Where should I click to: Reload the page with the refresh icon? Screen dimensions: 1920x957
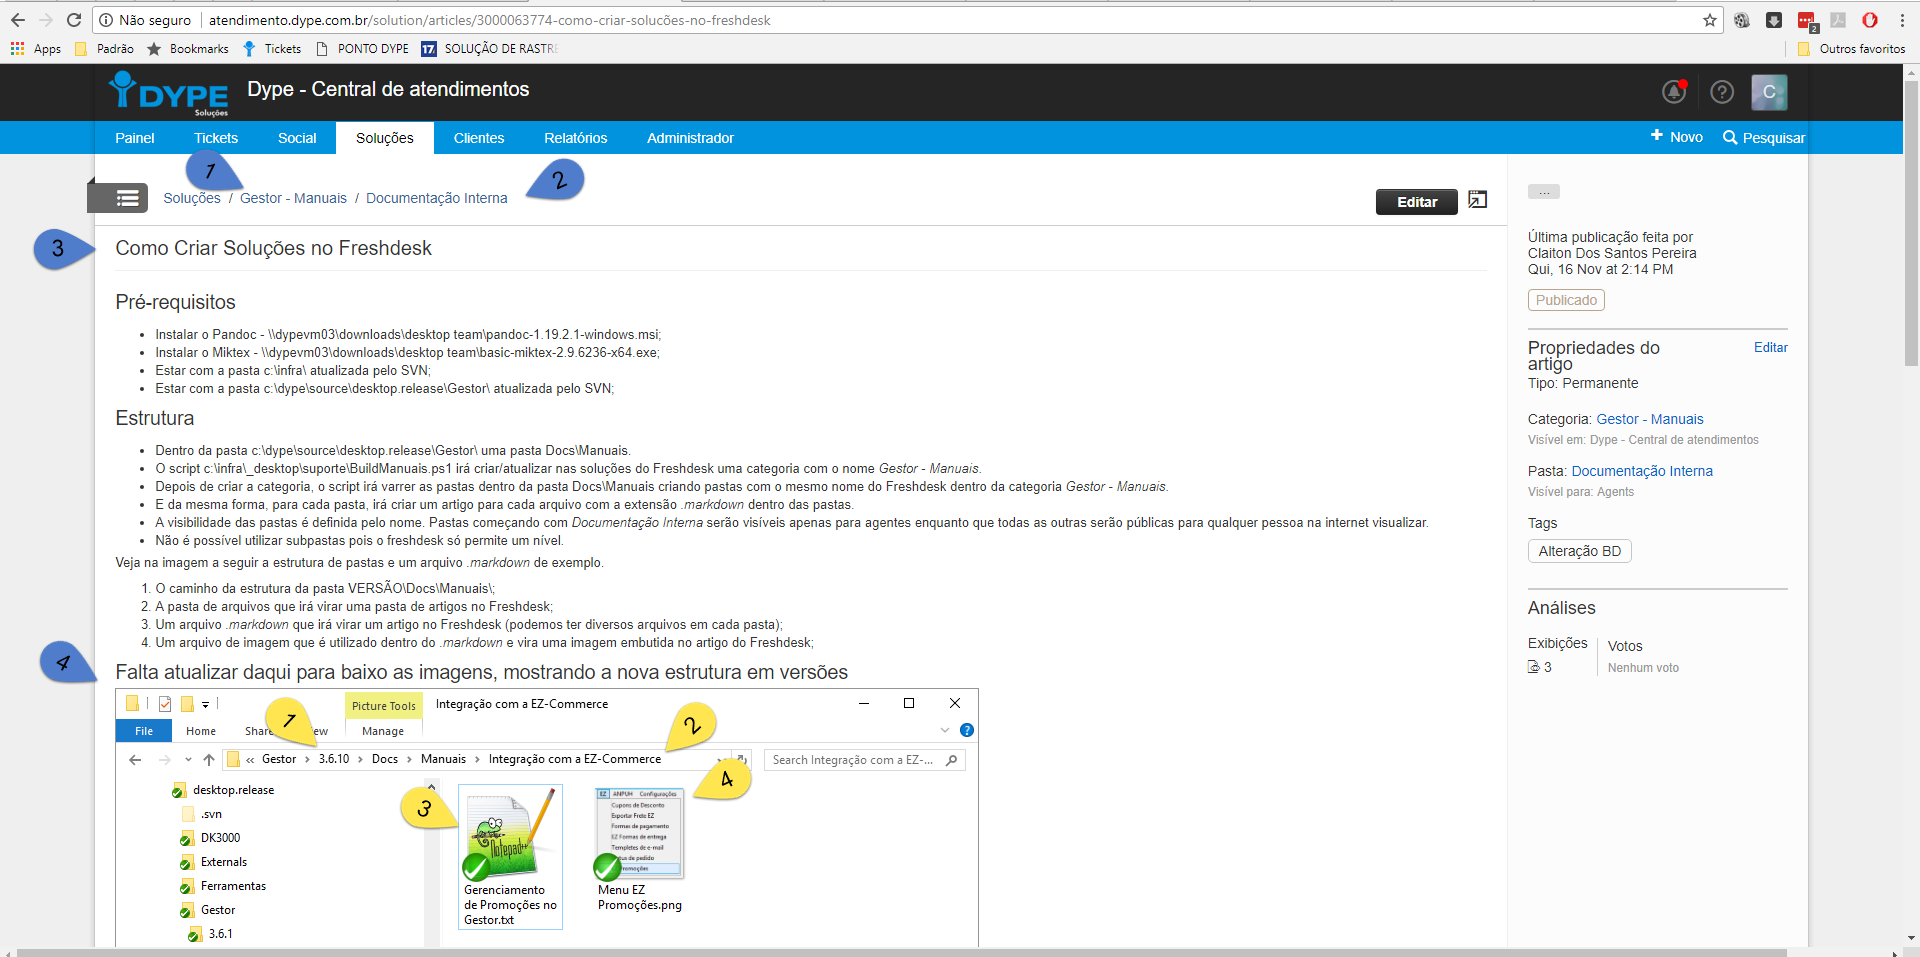74,20
